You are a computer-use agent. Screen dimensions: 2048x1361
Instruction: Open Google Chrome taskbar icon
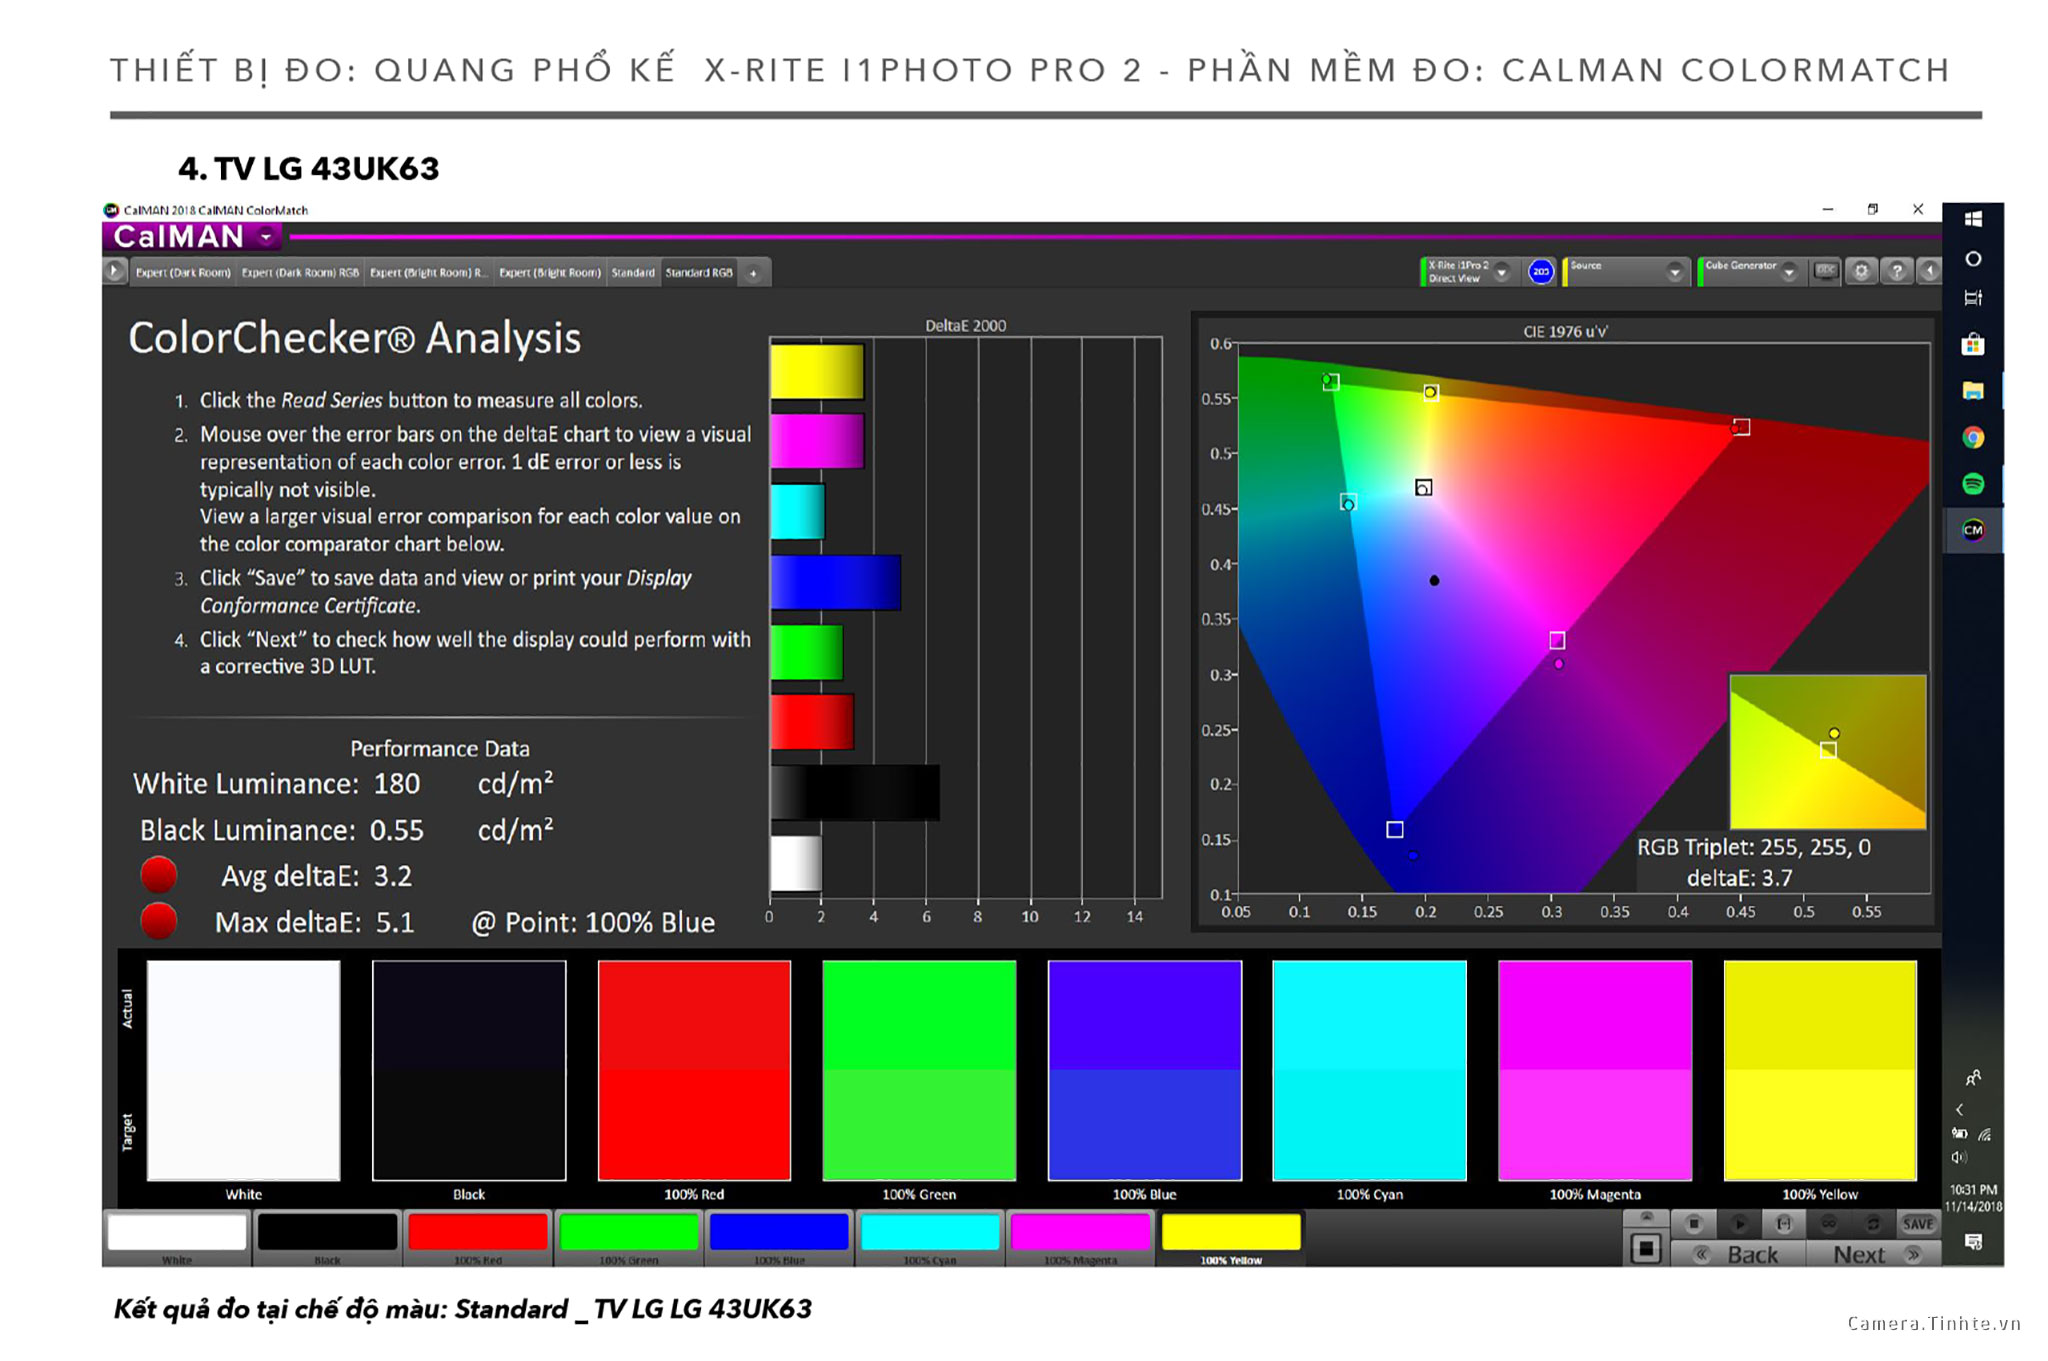click(x=1973, y=437)
